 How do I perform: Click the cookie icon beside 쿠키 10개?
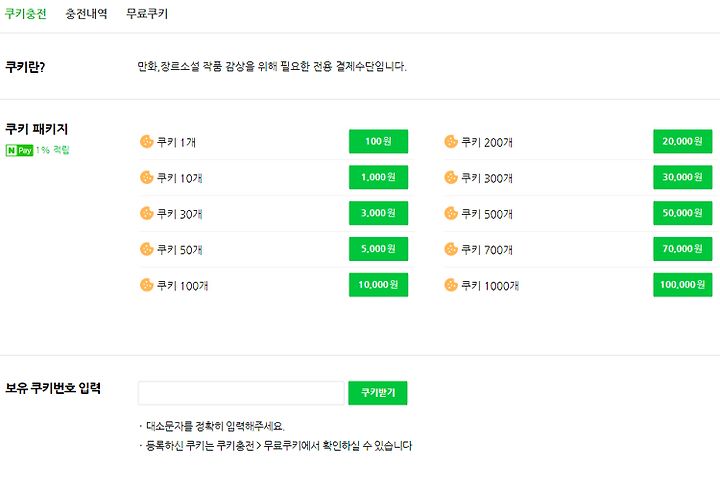[146, 177]
